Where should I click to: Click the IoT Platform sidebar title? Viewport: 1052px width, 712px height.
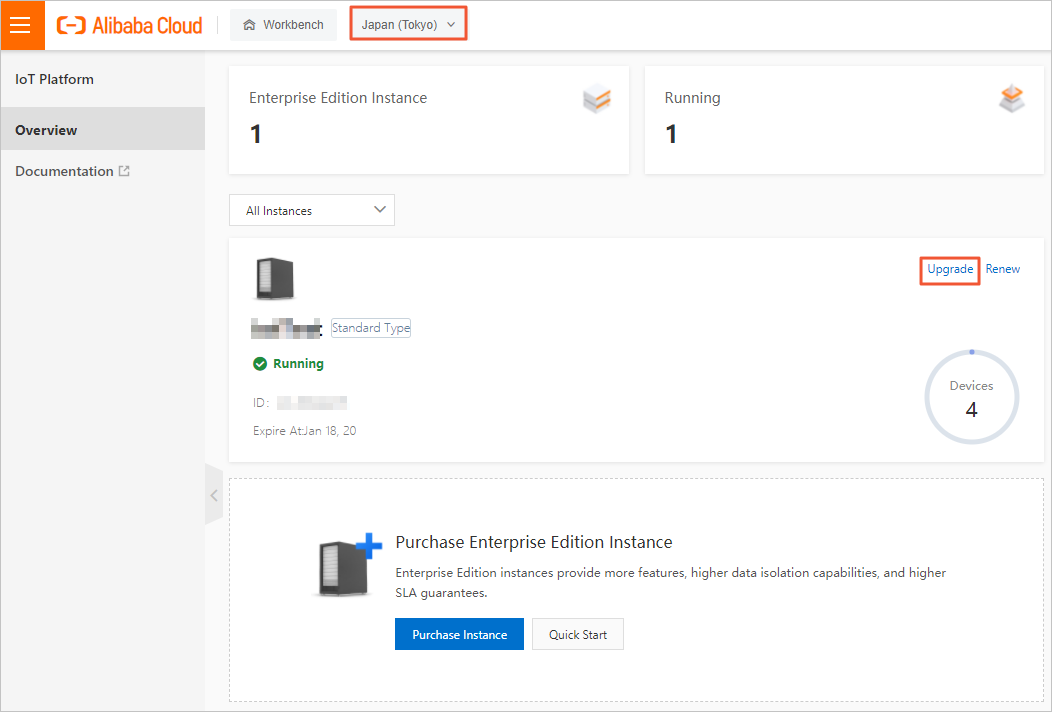54,79
